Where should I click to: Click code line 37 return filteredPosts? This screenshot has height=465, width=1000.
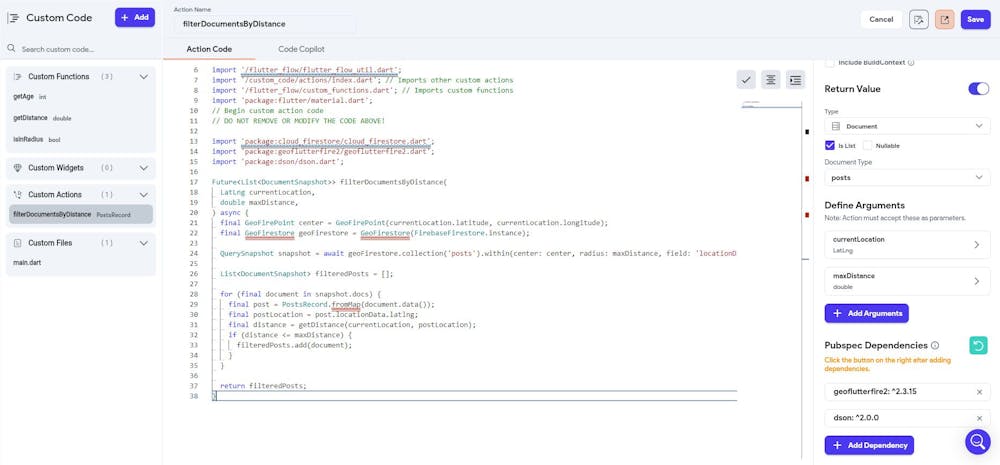tap(263, 386)
